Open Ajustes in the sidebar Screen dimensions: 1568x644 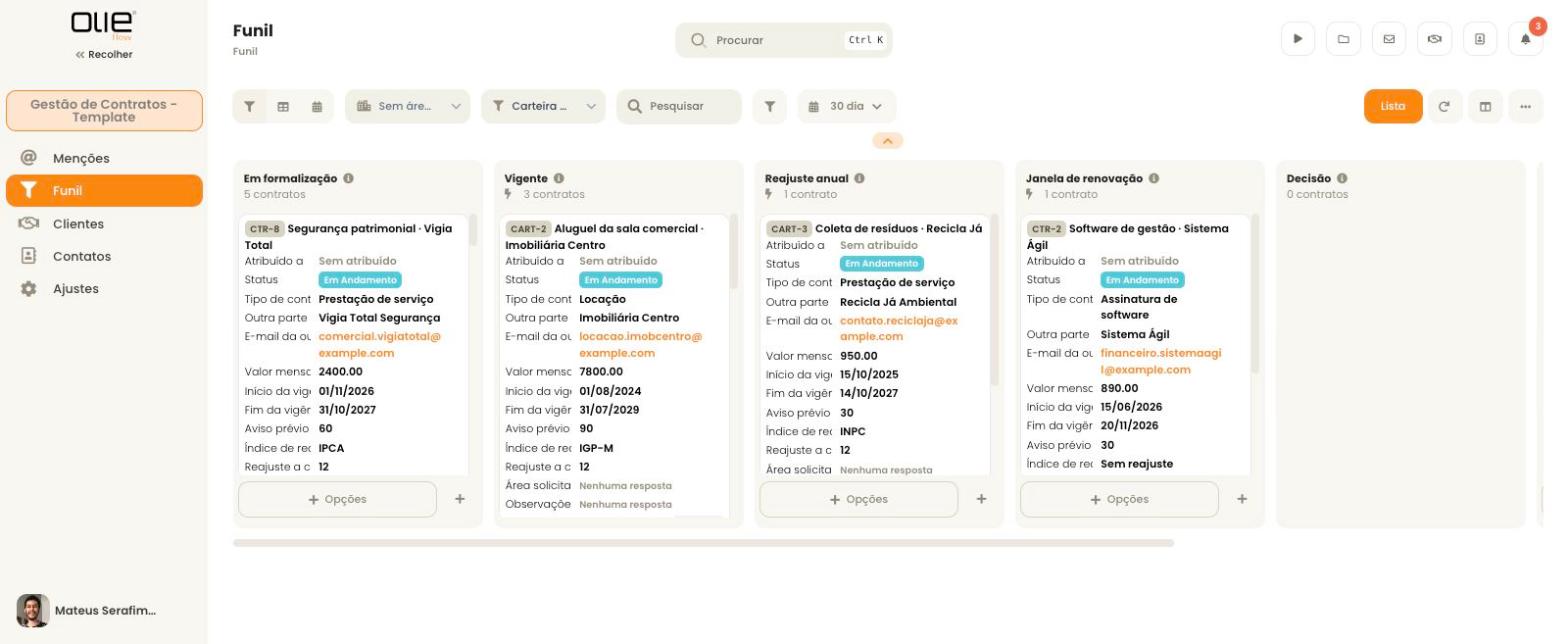coord(104,288)
